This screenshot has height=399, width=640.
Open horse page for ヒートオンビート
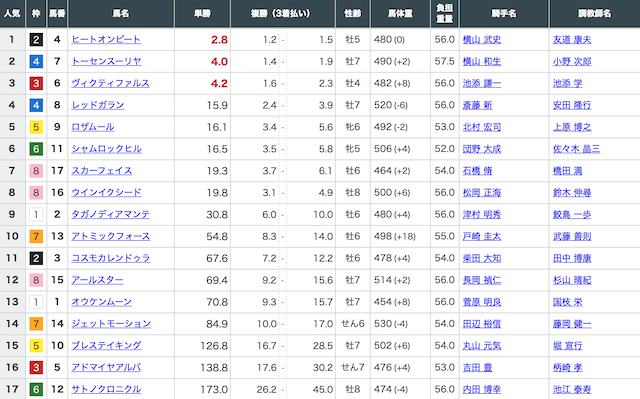coord(106,40)
